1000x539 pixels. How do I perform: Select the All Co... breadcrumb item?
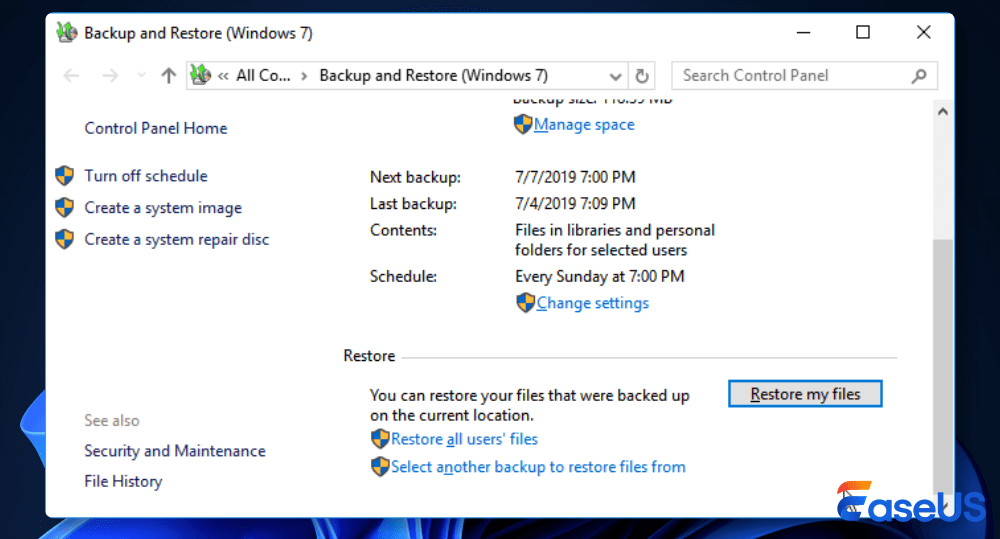click(263, 76)
